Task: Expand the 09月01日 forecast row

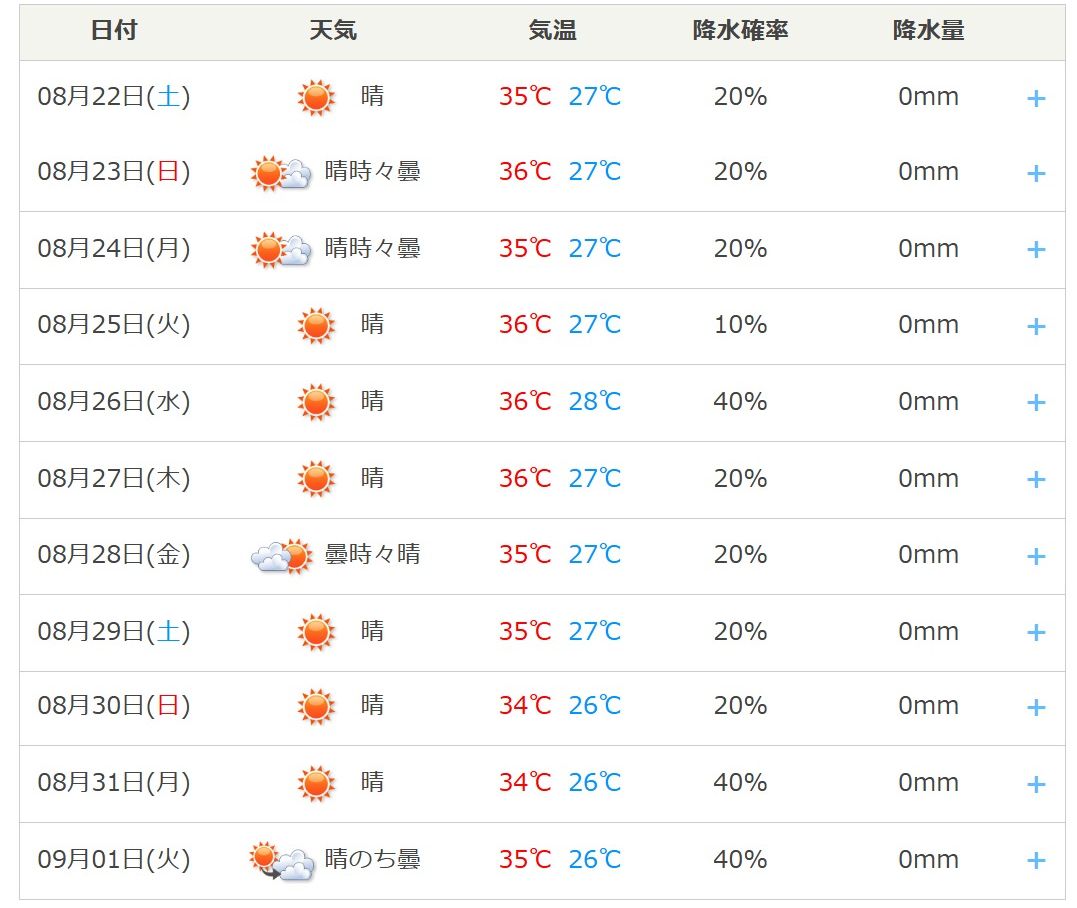Action: pos(1036,860)
